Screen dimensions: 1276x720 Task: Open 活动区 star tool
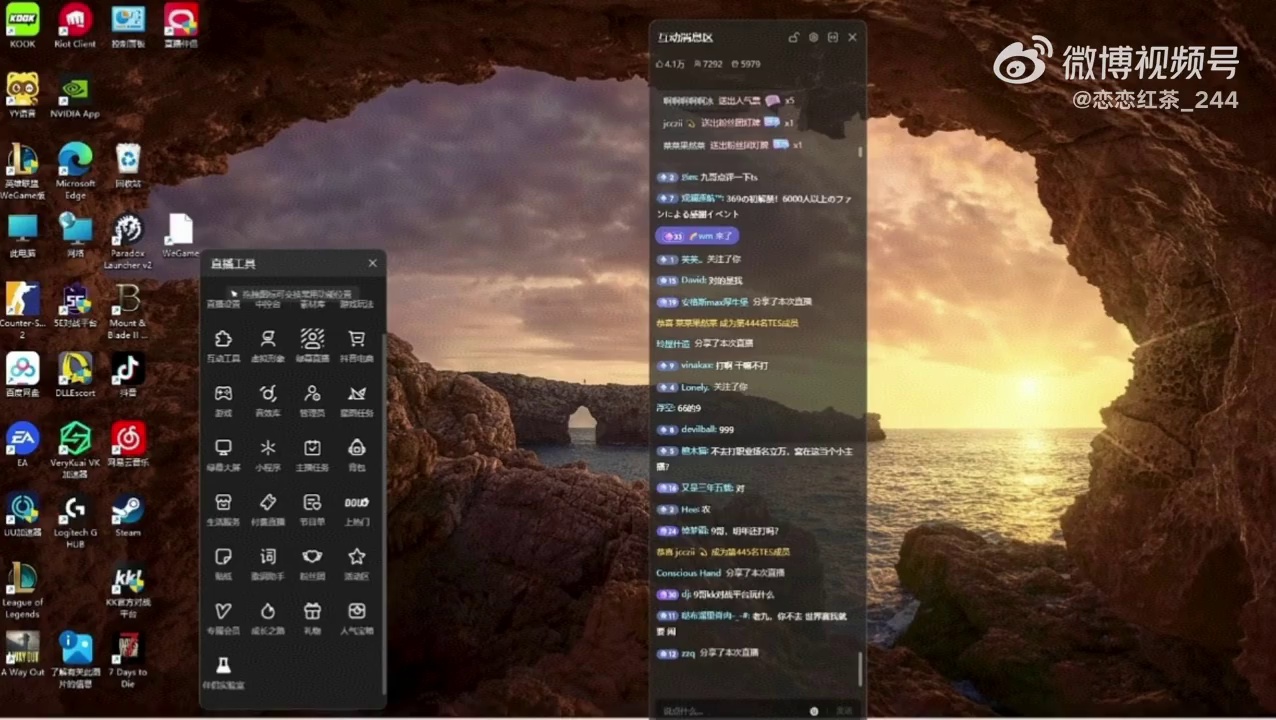click(357, 563)
